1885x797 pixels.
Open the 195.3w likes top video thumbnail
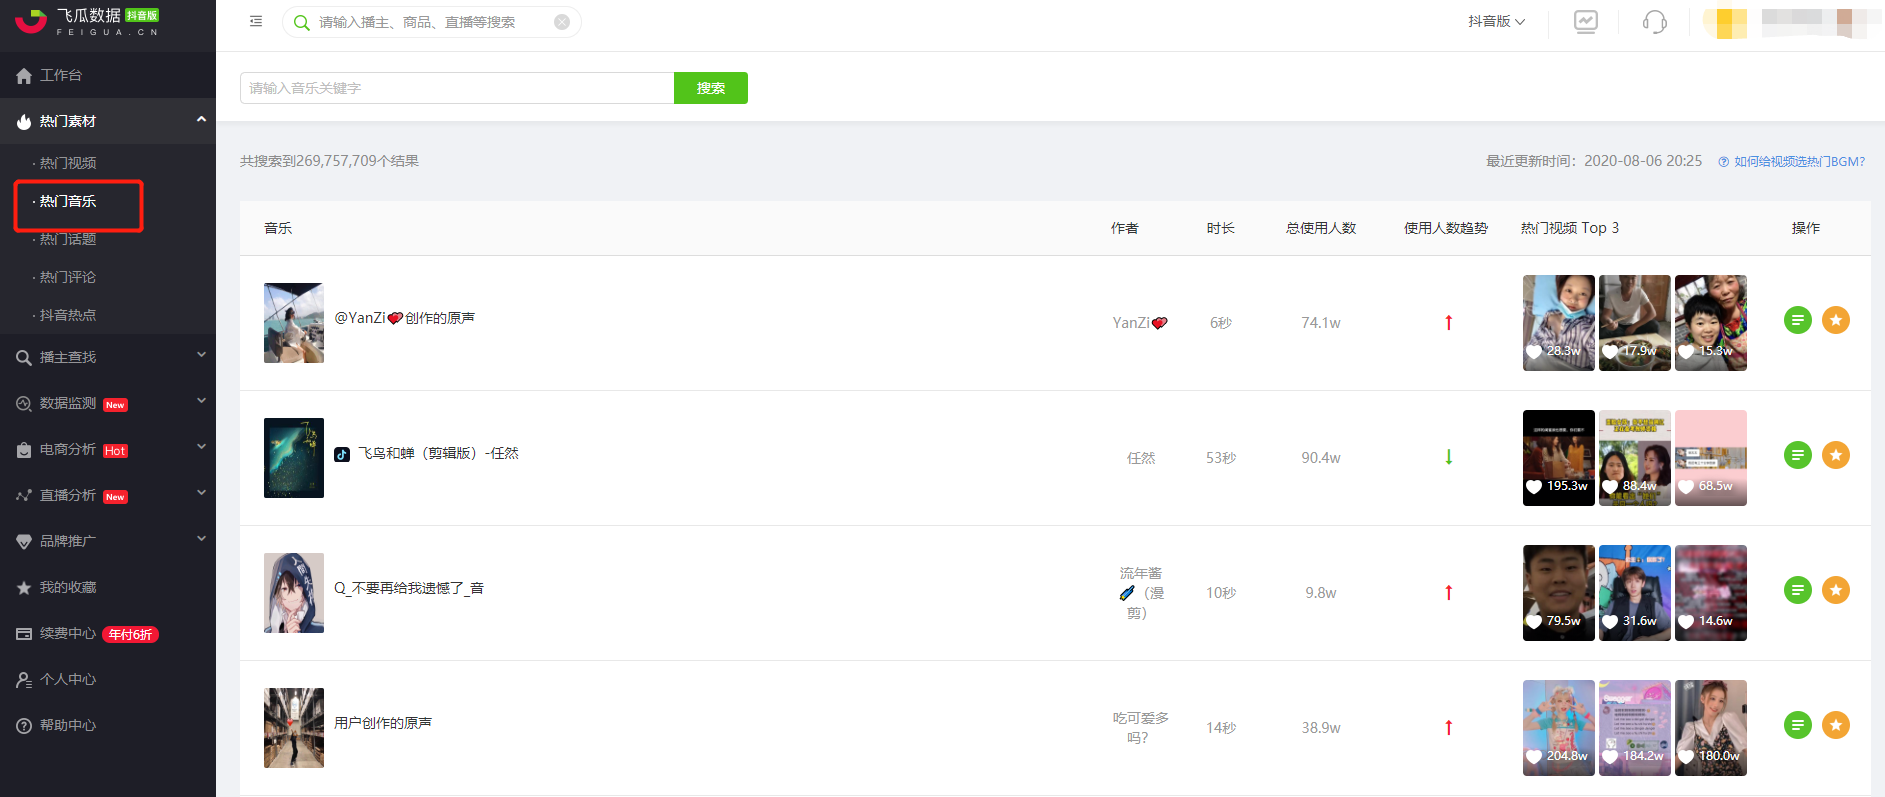[x=1558, y=457]
